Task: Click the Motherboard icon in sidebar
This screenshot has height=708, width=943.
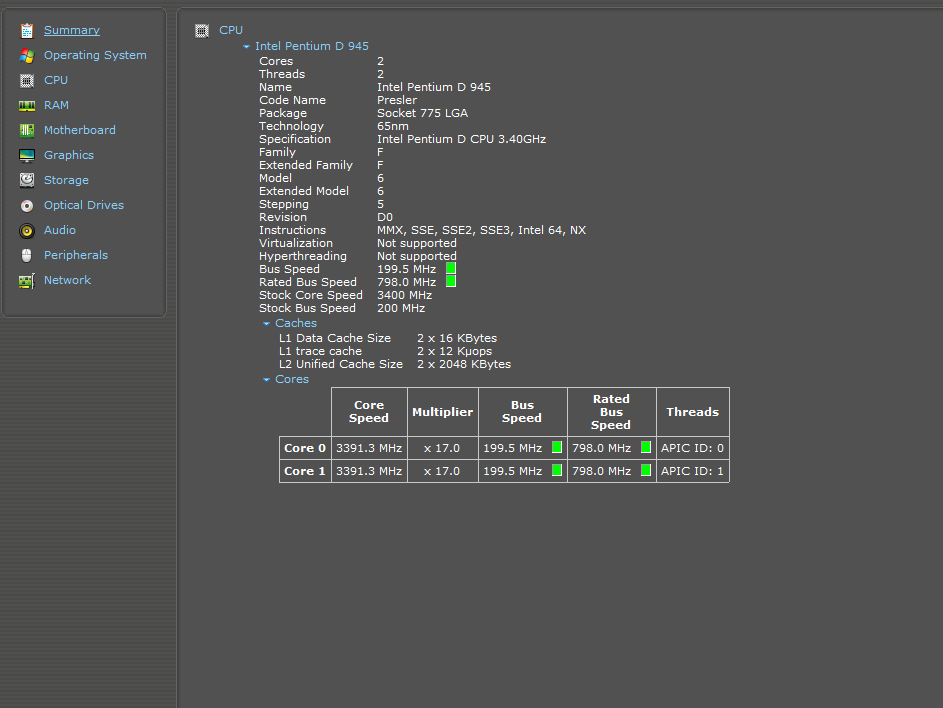Action: [x=26, y=131]
